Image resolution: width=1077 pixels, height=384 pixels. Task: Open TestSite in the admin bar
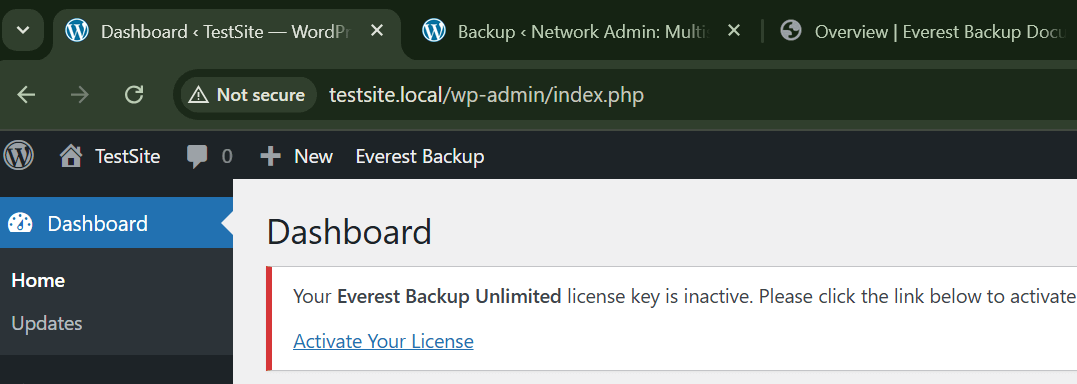coord(127,157)
